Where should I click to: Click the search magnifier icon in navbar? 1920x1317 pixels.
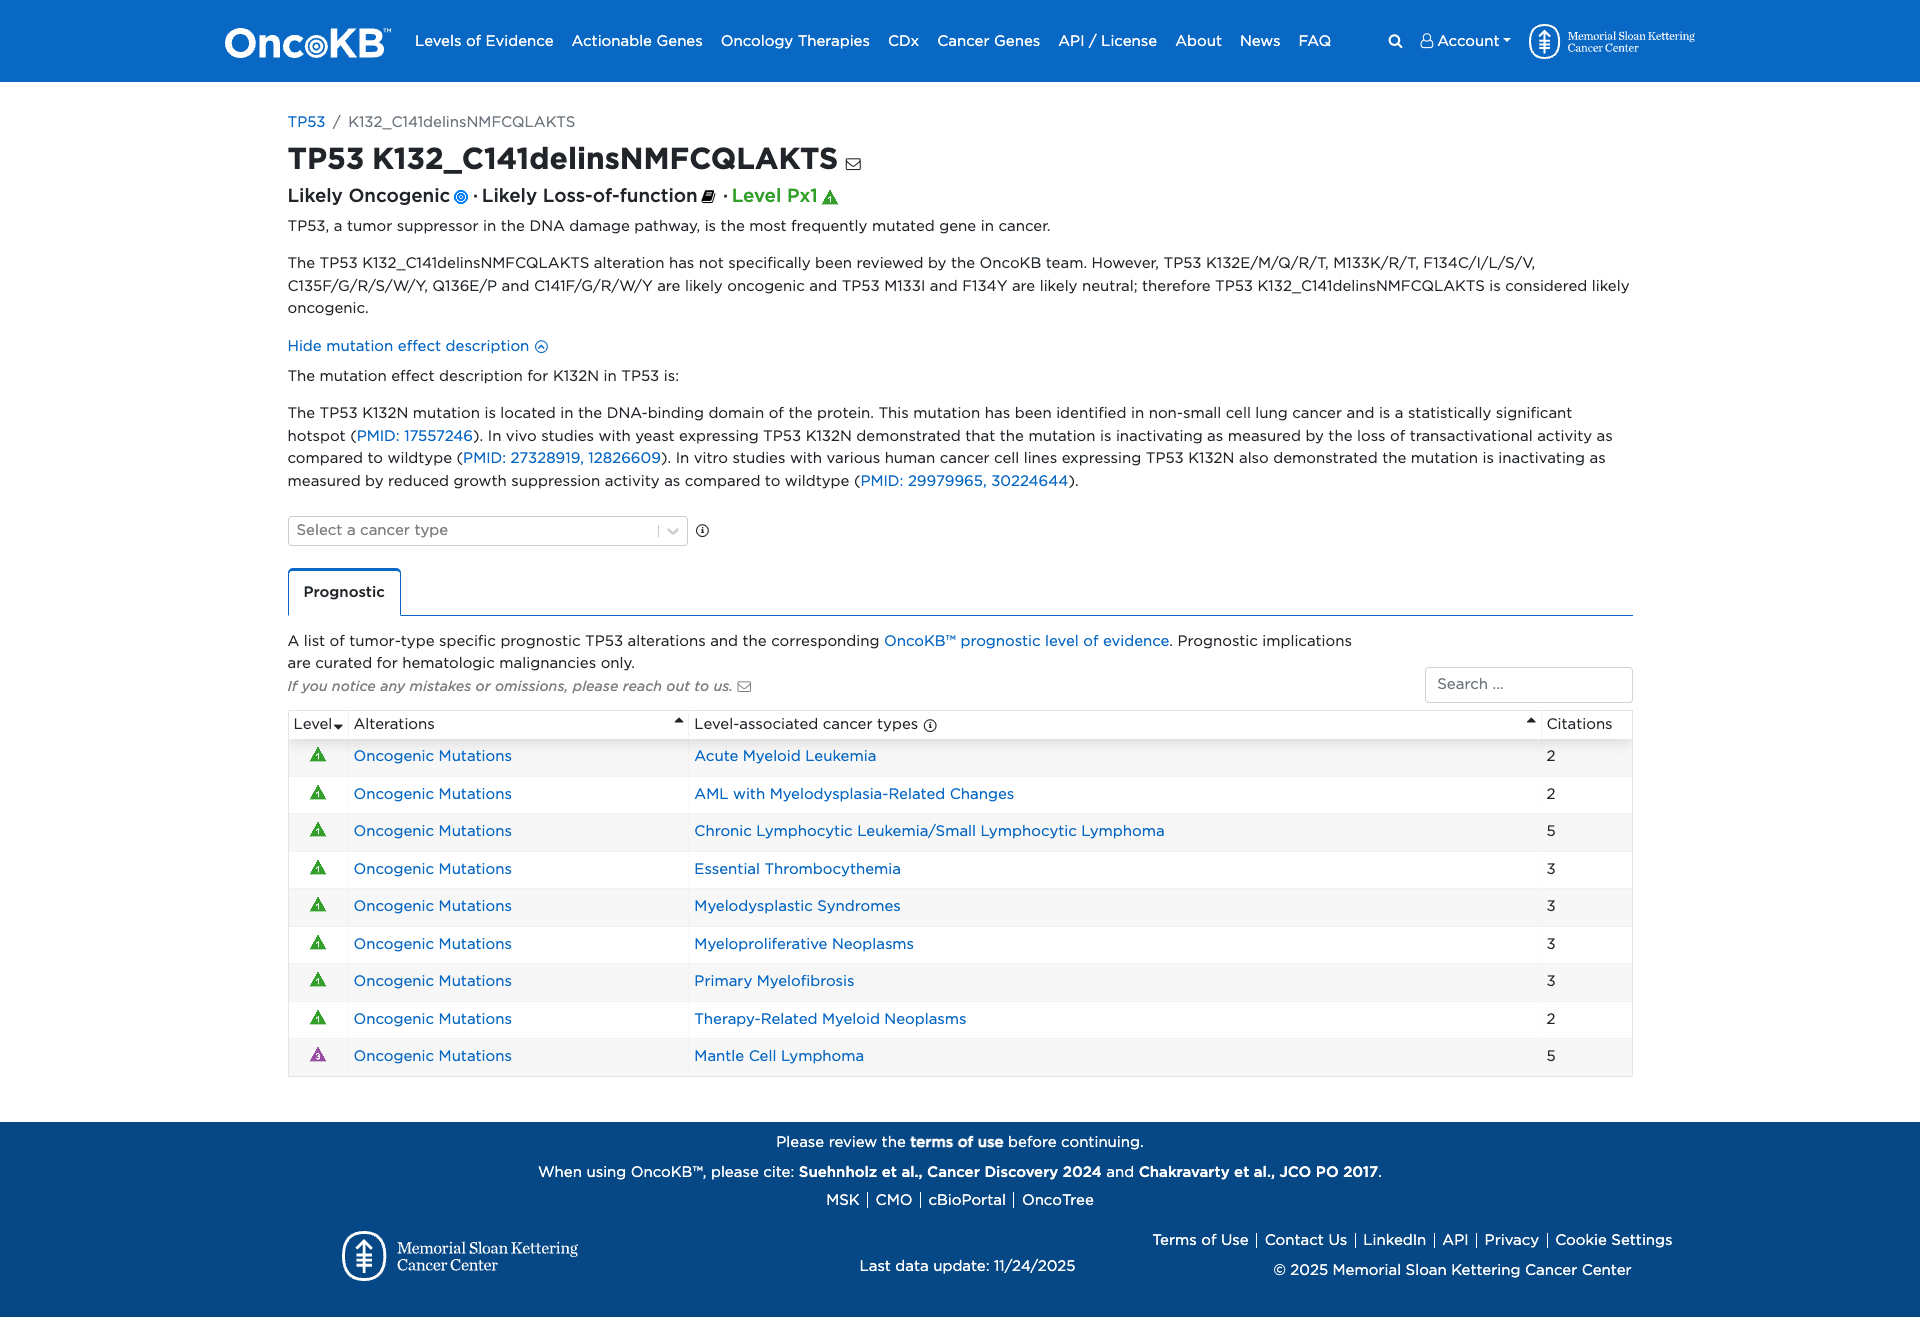[x=1395, y=41]
